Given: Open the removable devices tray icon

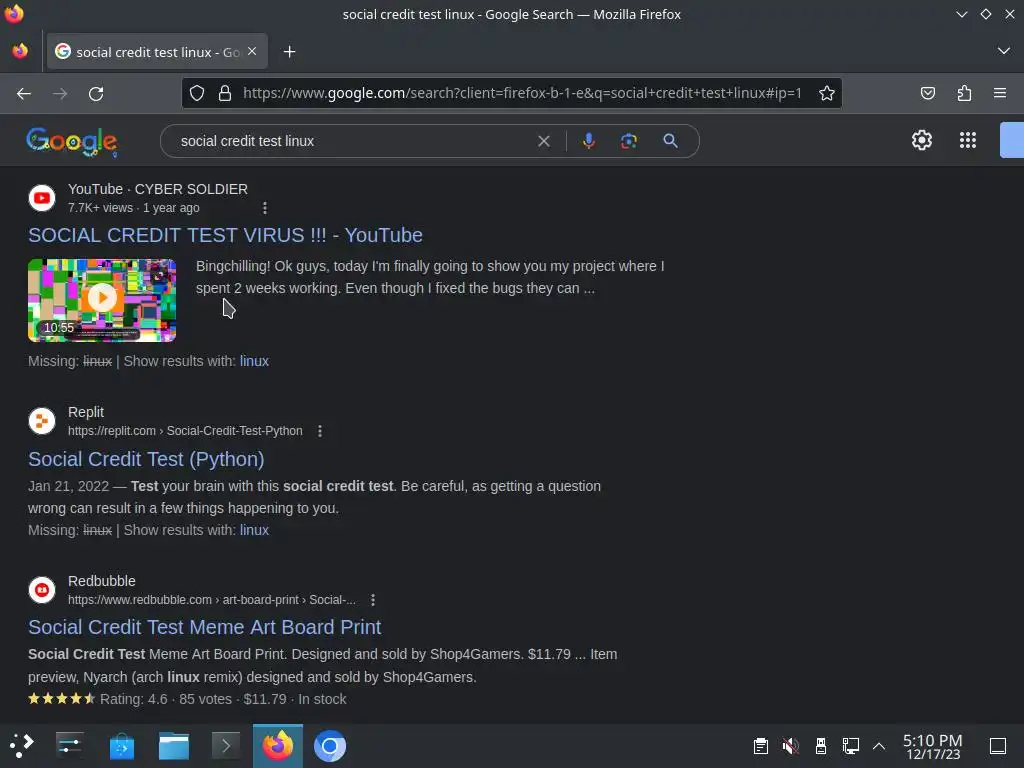Looking at the screenshot, I should tap(821, 745).
